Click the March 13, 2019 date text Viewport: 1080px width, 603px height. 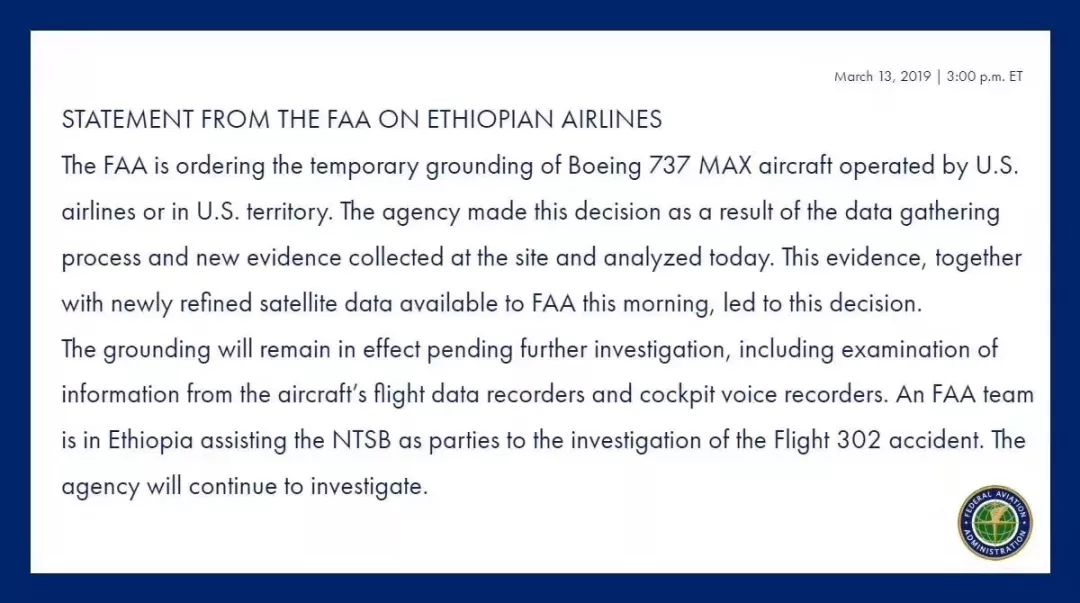click(x=882, y=76)
